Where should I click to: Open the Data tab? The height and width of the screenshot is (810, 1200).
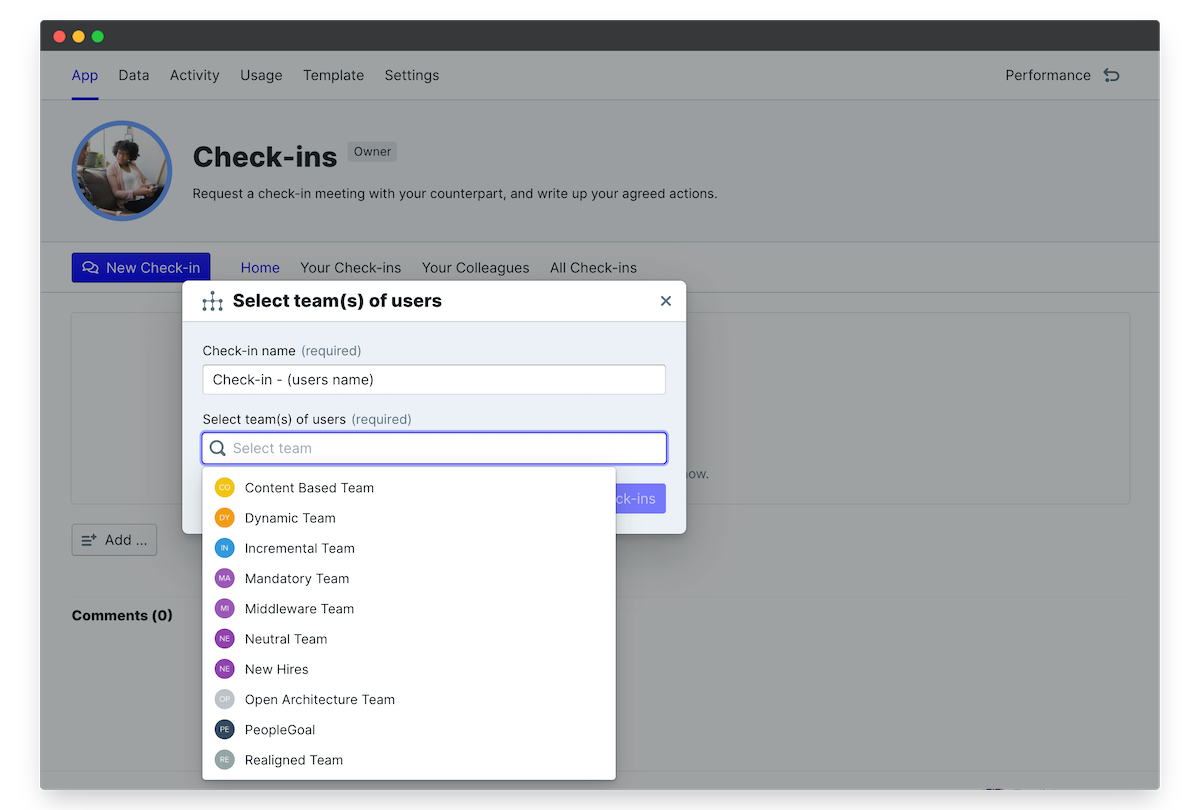point(134,75)
